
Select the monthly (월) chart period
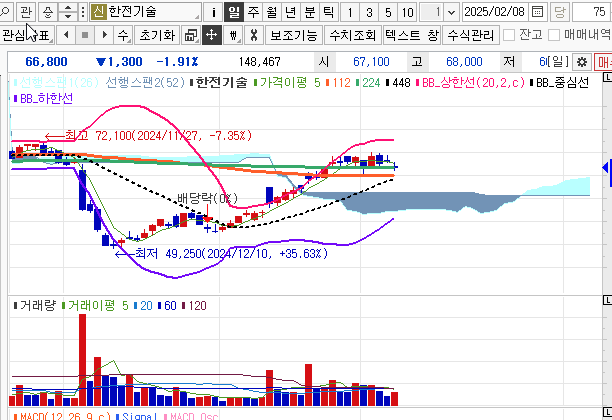(271, 12)
